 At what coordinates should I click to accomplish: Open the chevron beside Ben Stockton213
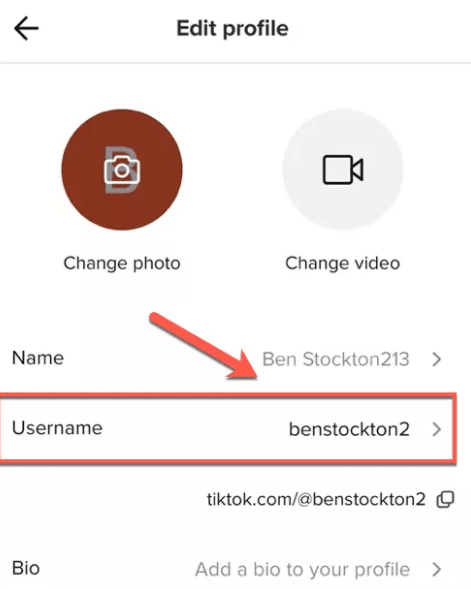coord(436,359)
